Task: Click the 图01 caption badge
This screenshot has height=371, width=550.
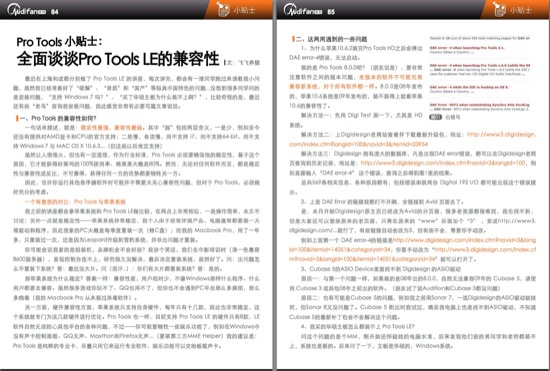Action: pyautogui.click(x=435, y=117)
